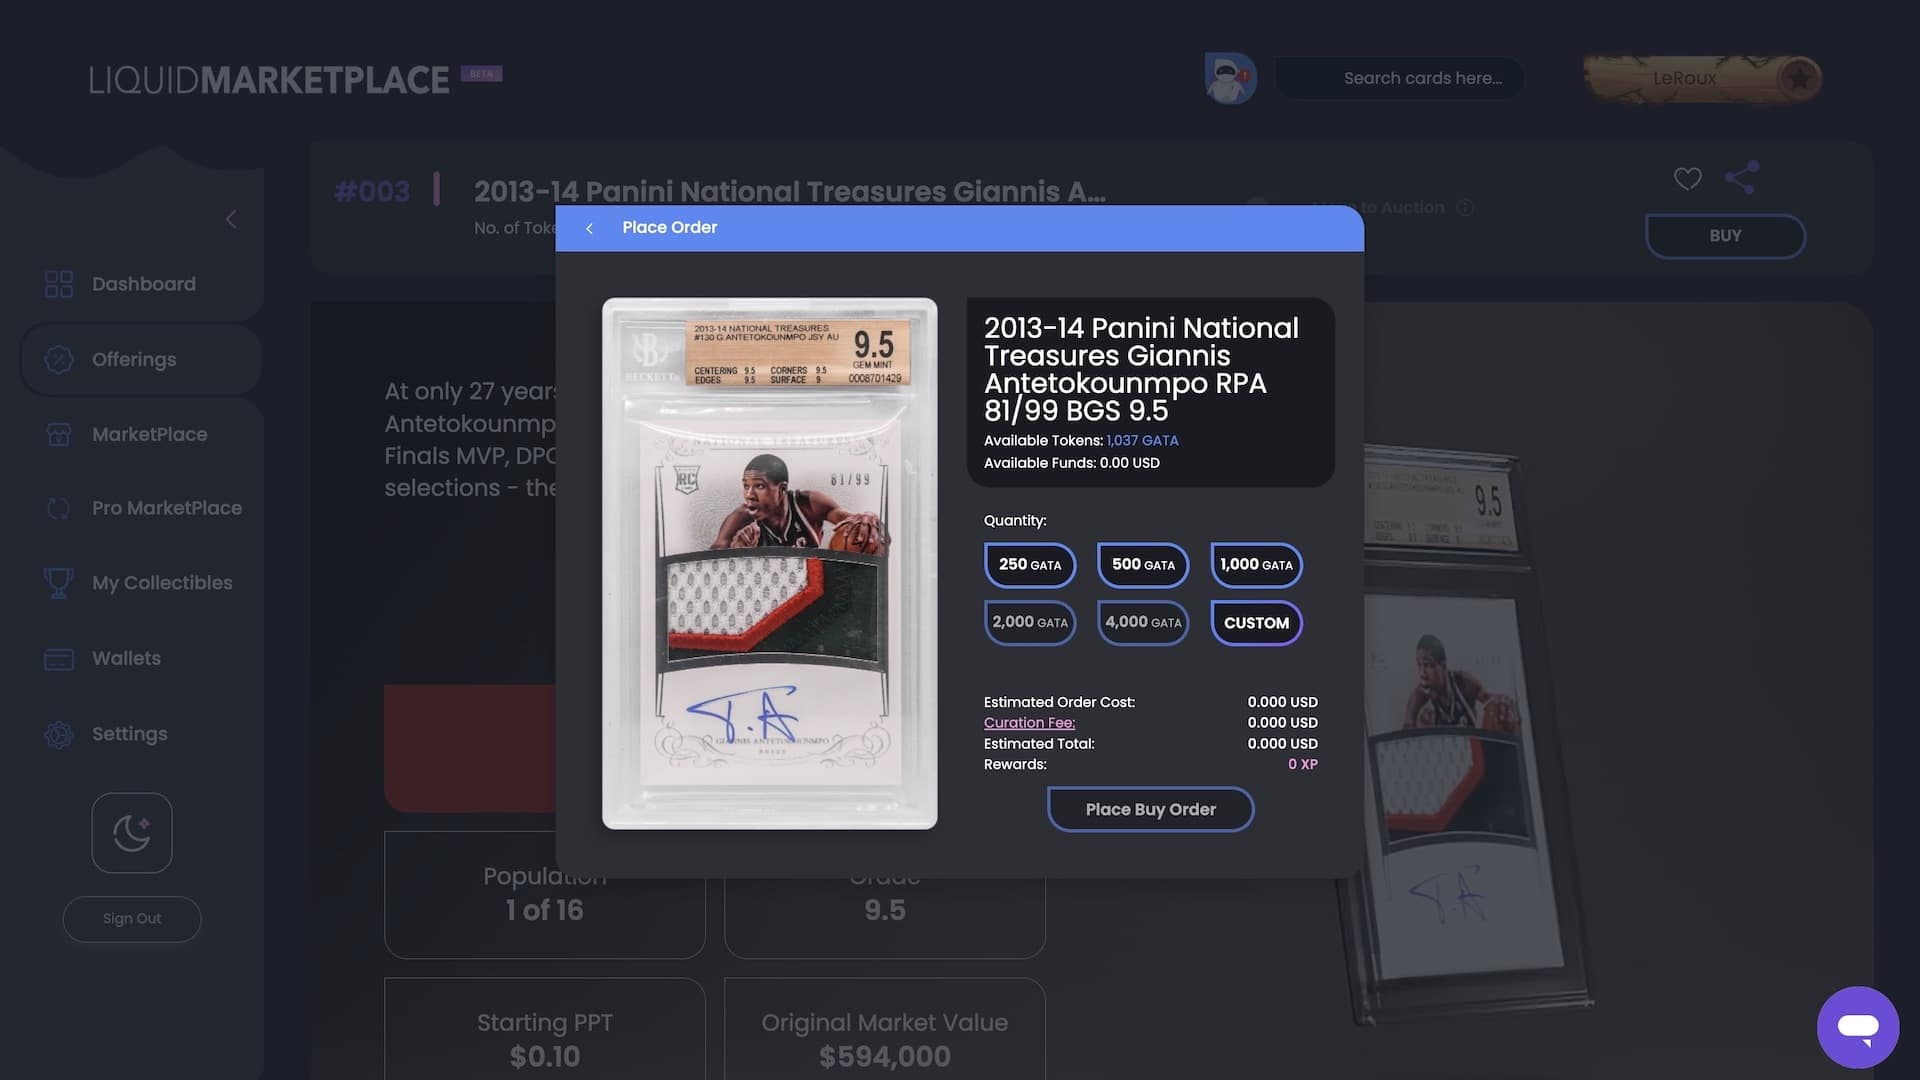Select the 4,000 GATA quantity option
The height and width of the screenshot is (1080, 1920).
[x=1143, y=622]
